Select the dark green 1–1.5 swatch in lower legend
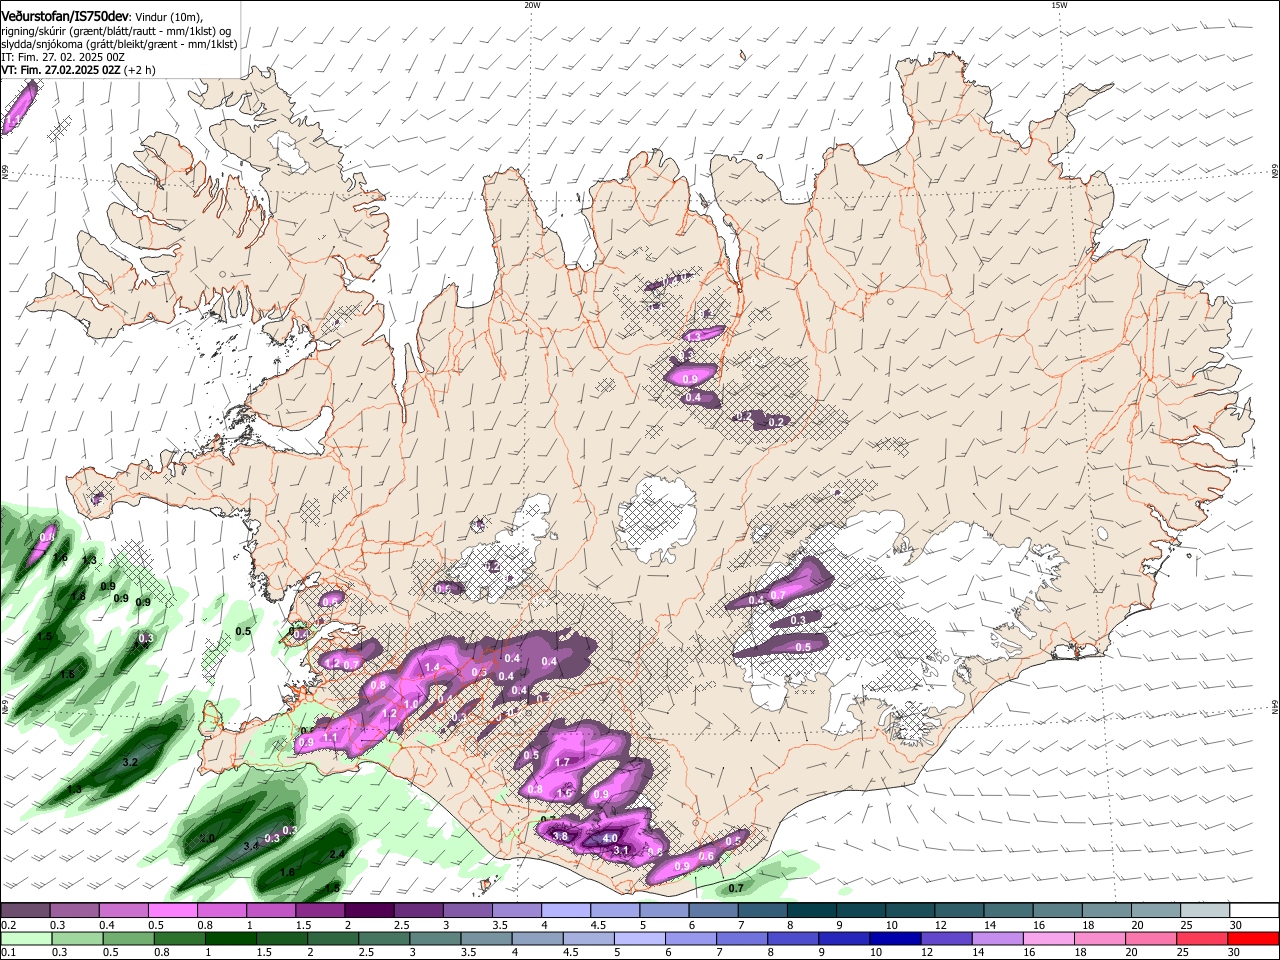The height and width of the screenshot is (960, 1280). tap(230, 938)
